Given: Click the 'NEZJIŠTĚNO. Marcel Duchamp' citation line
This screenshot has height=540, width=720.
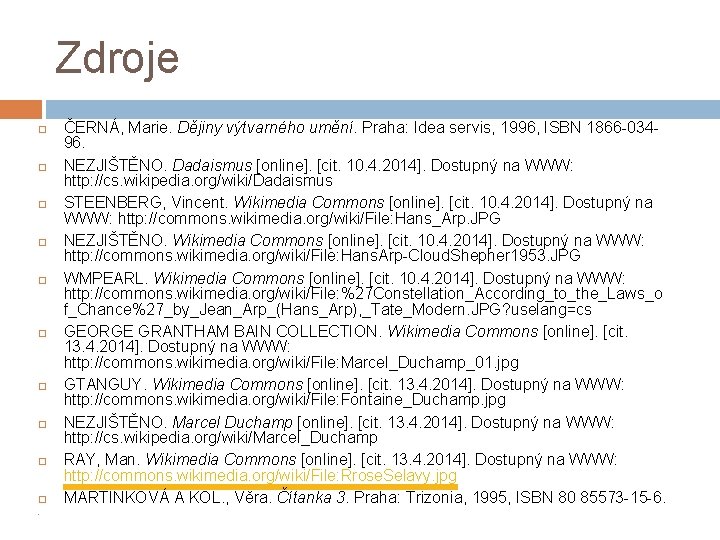Looking at the screenshot, I should (x=339, y=422).
